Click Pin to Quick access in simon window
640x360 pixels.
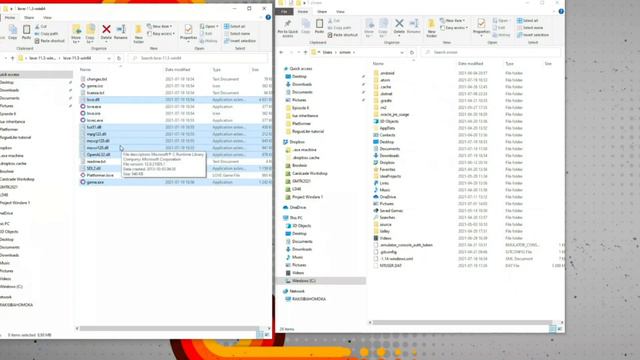pyautogui.click(x=287, y=28)
